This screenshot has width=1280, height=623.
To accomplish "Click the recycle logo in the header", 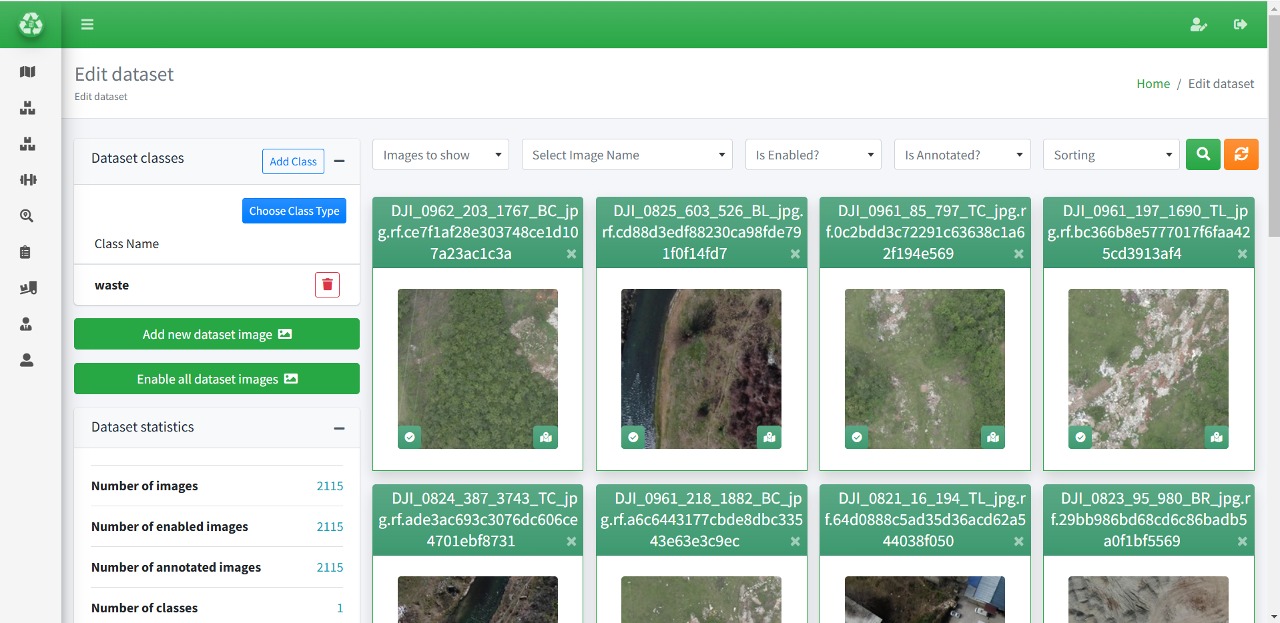I will 31,24.
